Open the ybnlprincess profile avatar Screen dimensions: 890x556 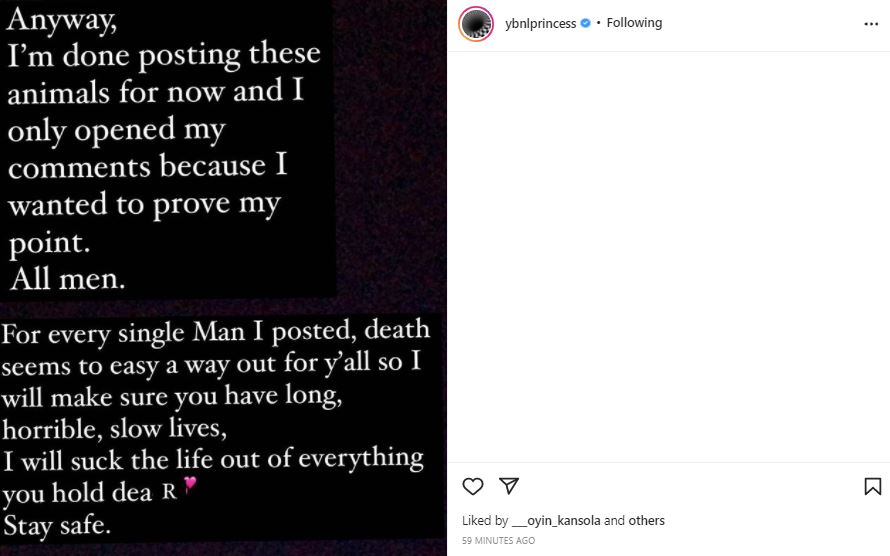coord(476,24)
